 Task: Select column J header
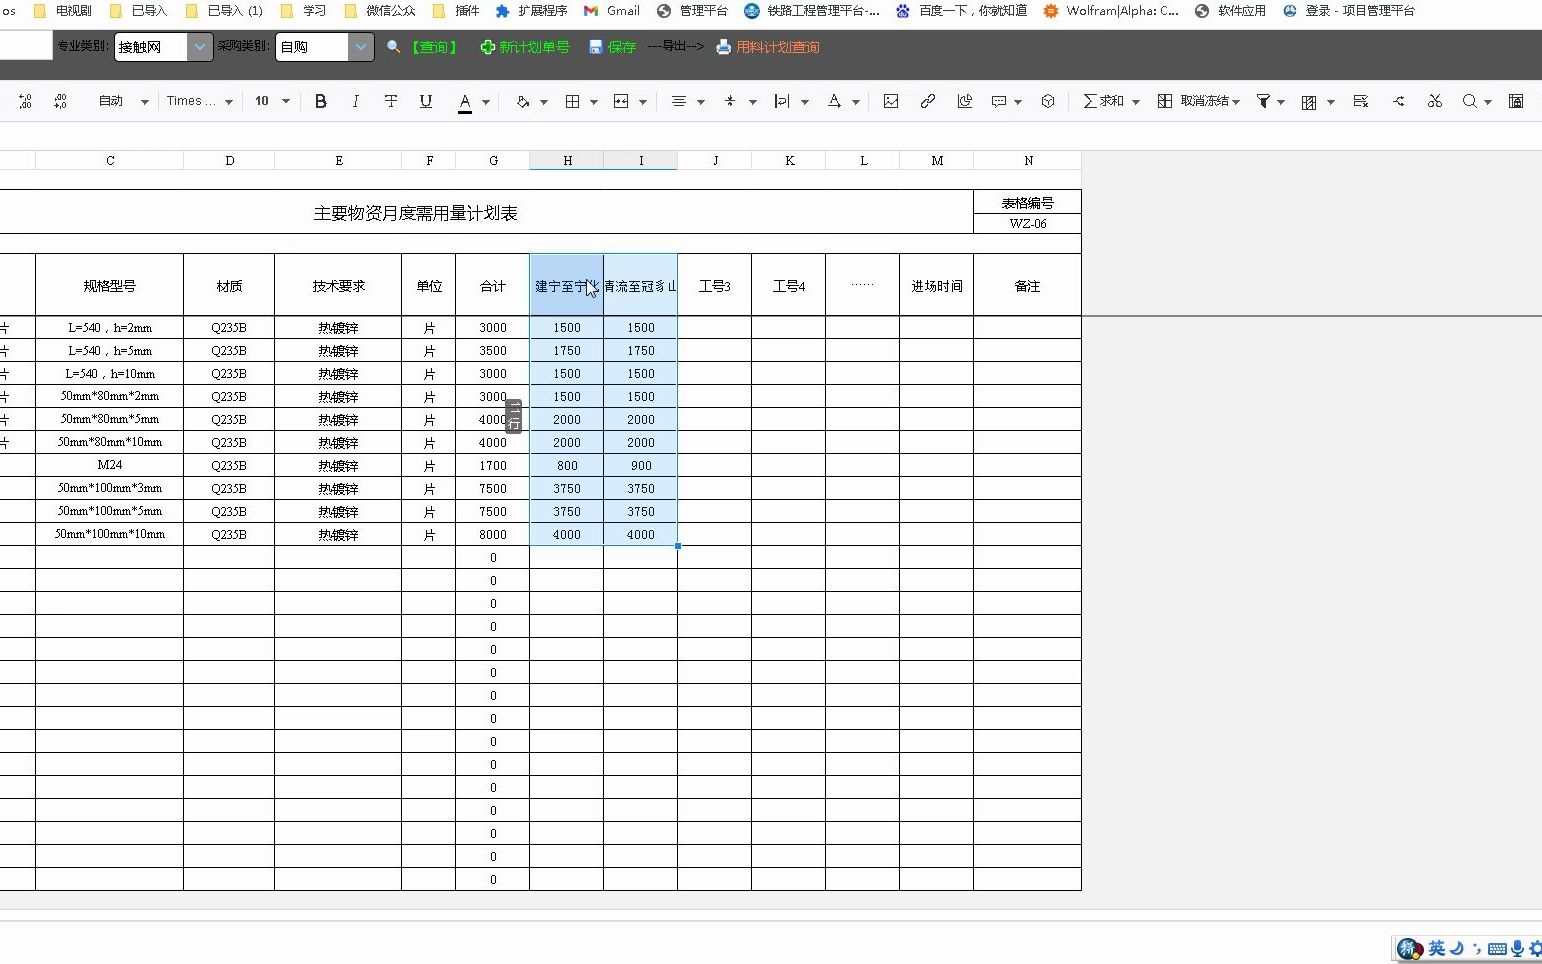(715, 160)
